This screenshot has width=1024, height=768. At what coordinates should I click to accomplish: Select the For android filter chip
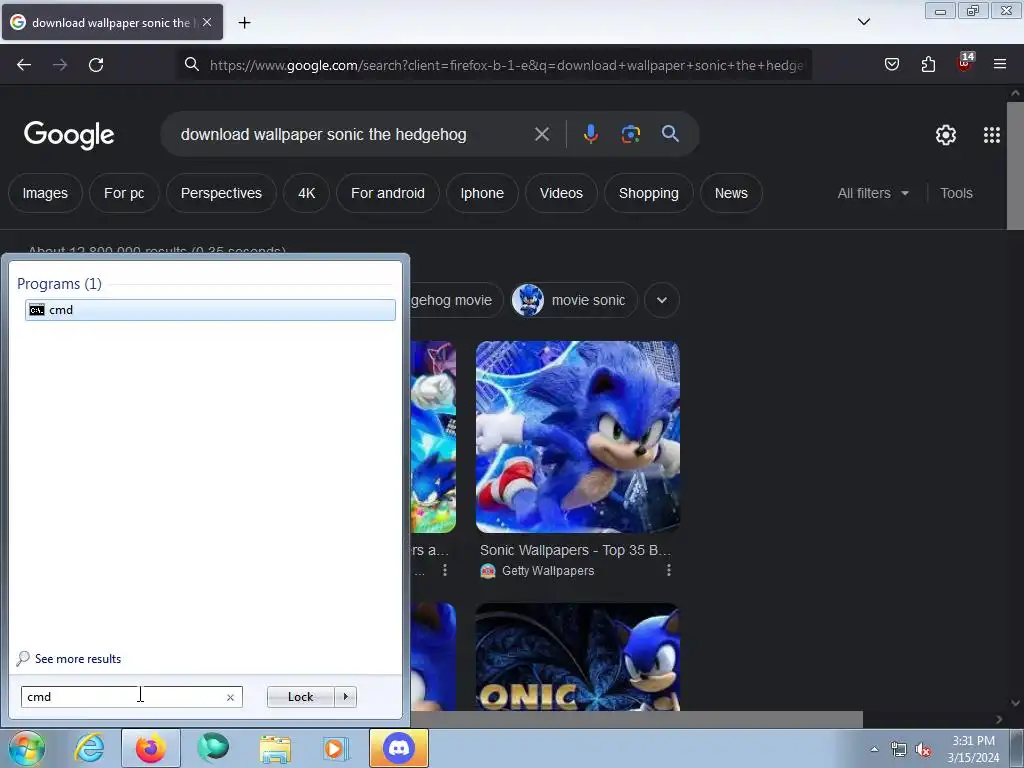coord(388,193)
